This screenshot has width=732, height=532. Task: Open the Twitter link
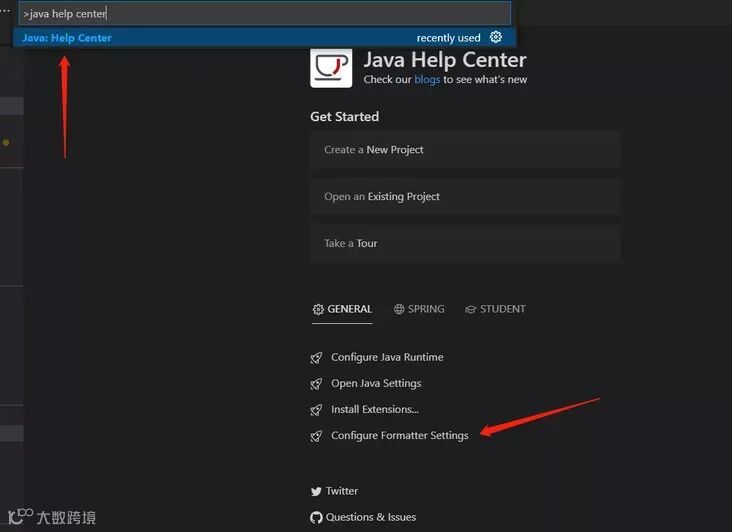342,491
